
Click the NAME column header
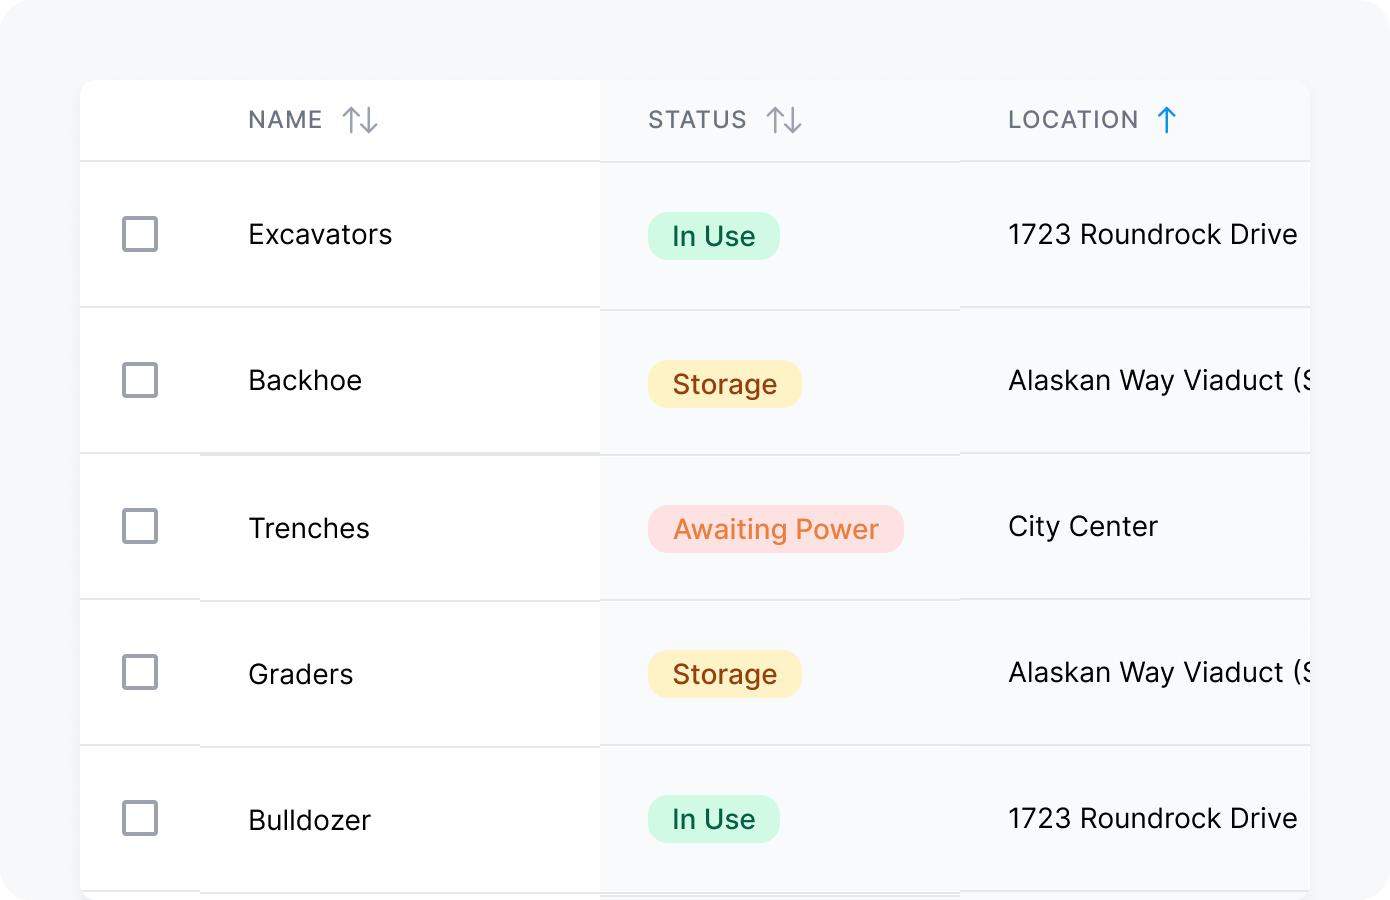click(285, 120)
